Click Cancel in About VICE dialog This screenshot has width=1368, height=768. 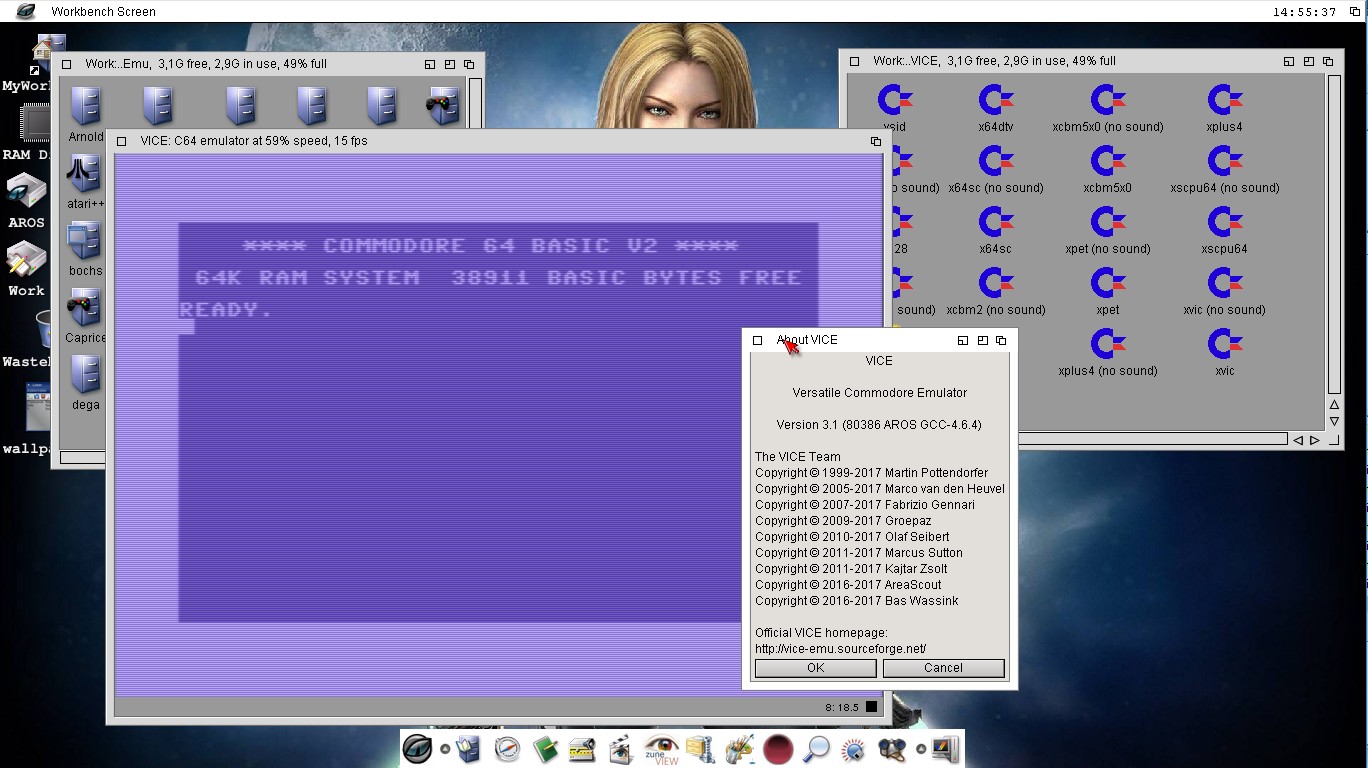point(943,668)
